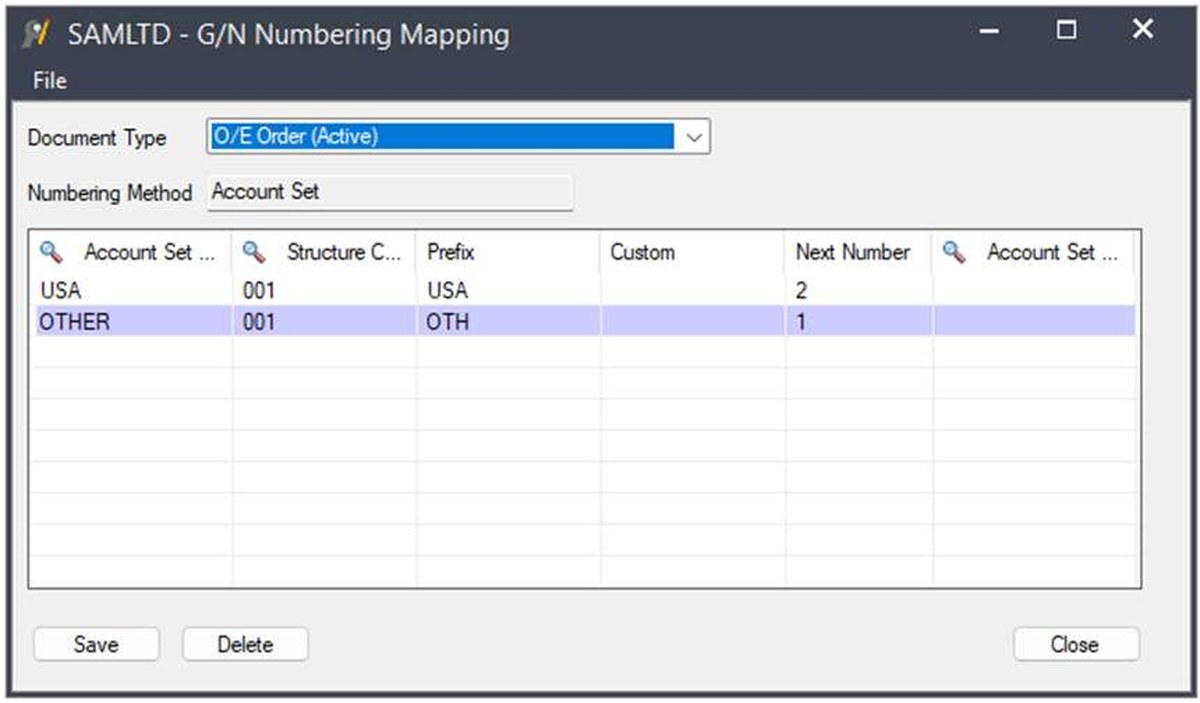The image size is (1200, 703).
Task: Click next number 1 in OTHER row
Action: 859,321
